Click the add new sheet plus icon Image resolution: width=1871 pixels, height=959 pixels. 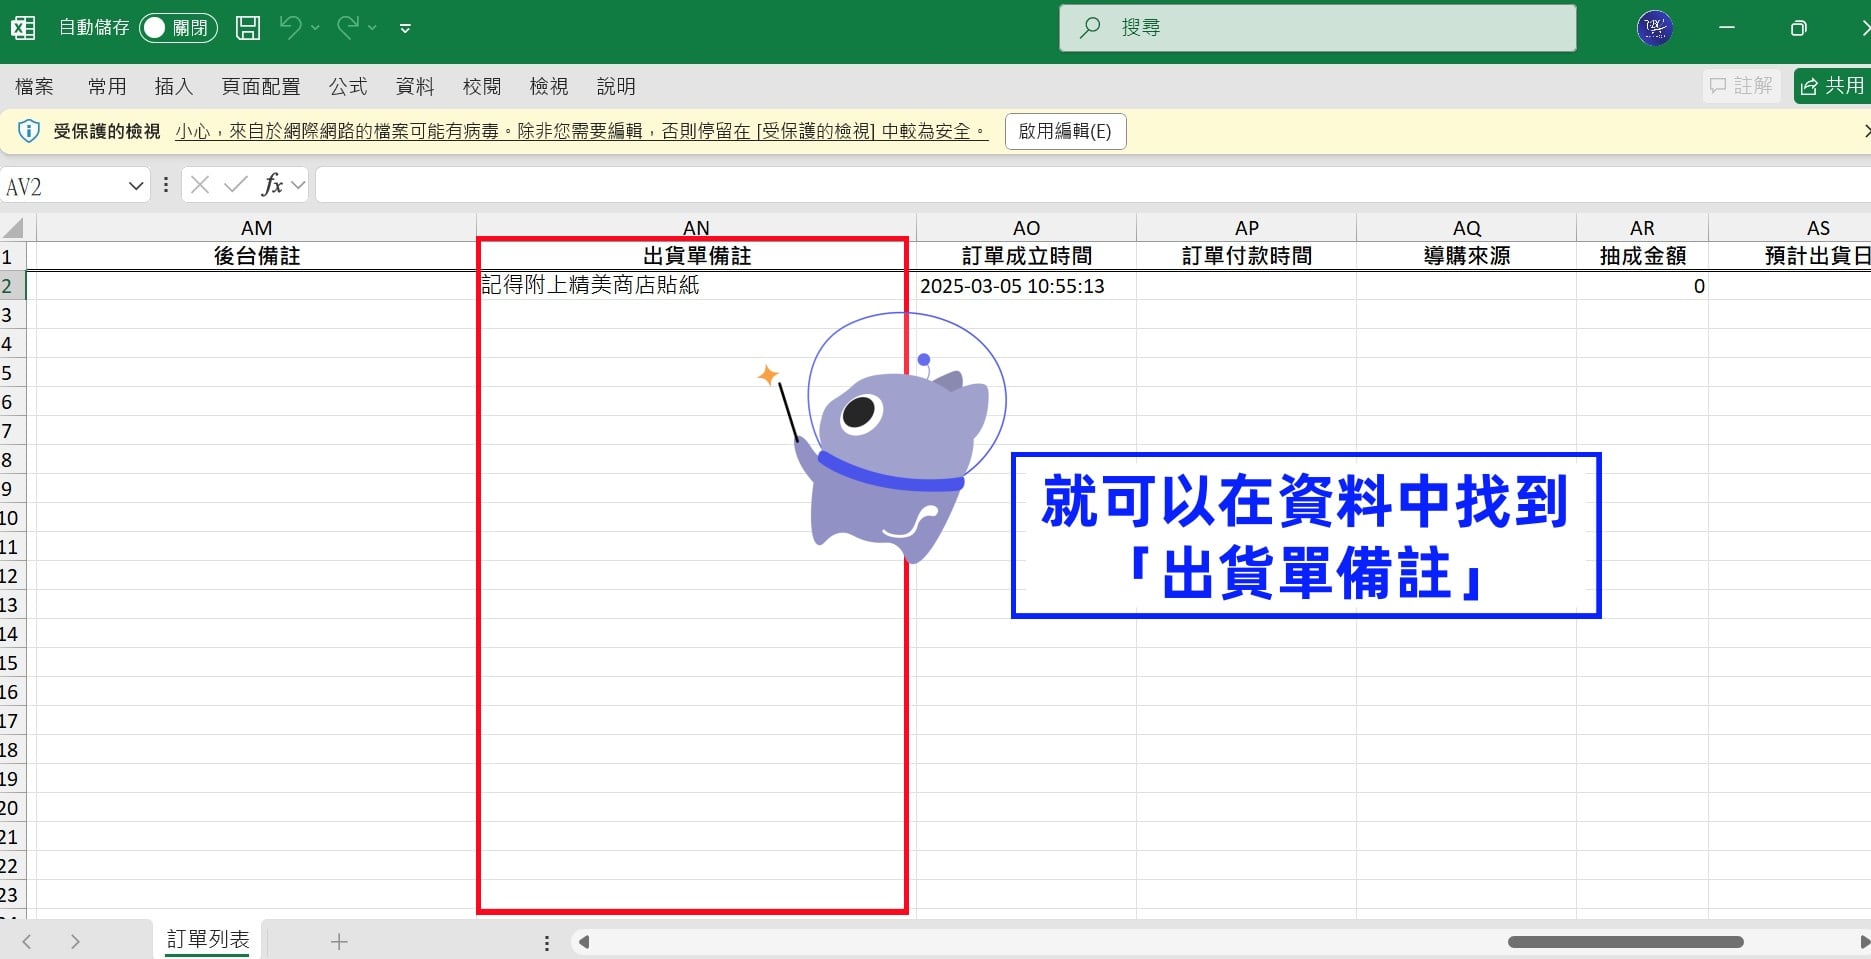339,941
